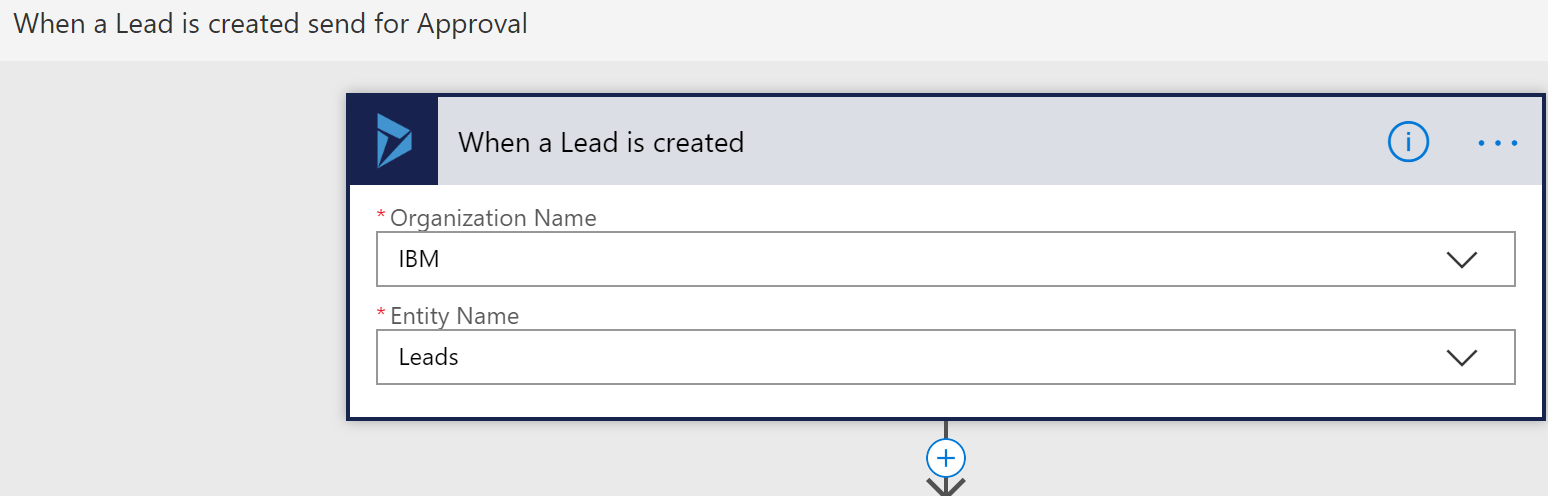Open the trigger info icon
The width and height of the screenshot is (1548, 496).
1408,143
